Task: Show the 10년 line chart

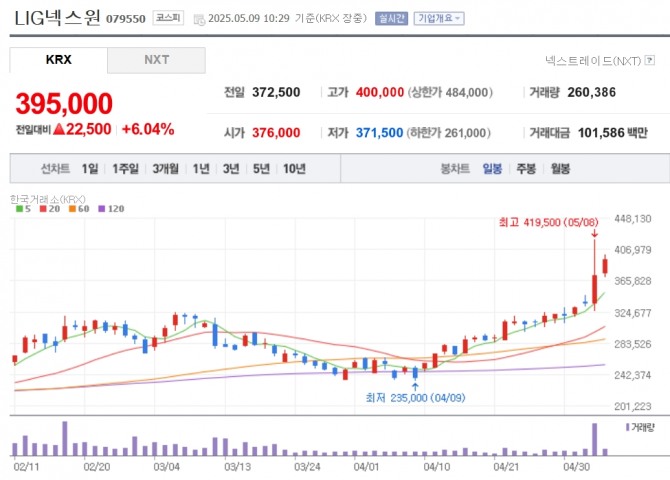Action: (x=294, y=169)
